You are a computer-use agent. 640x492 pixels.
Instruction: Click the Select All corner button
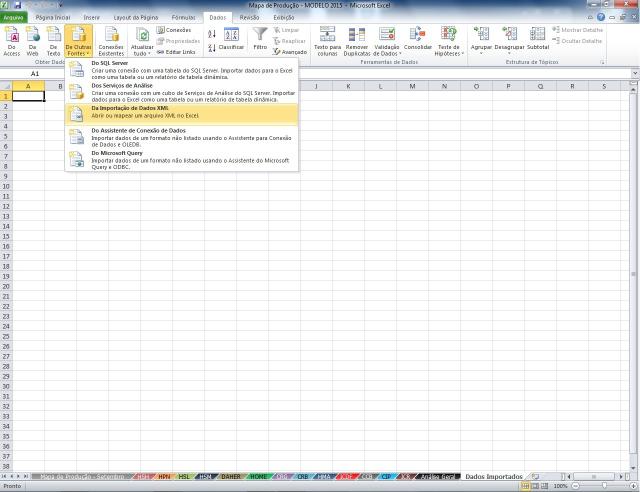pyautogui.click(x=6, y=86)
